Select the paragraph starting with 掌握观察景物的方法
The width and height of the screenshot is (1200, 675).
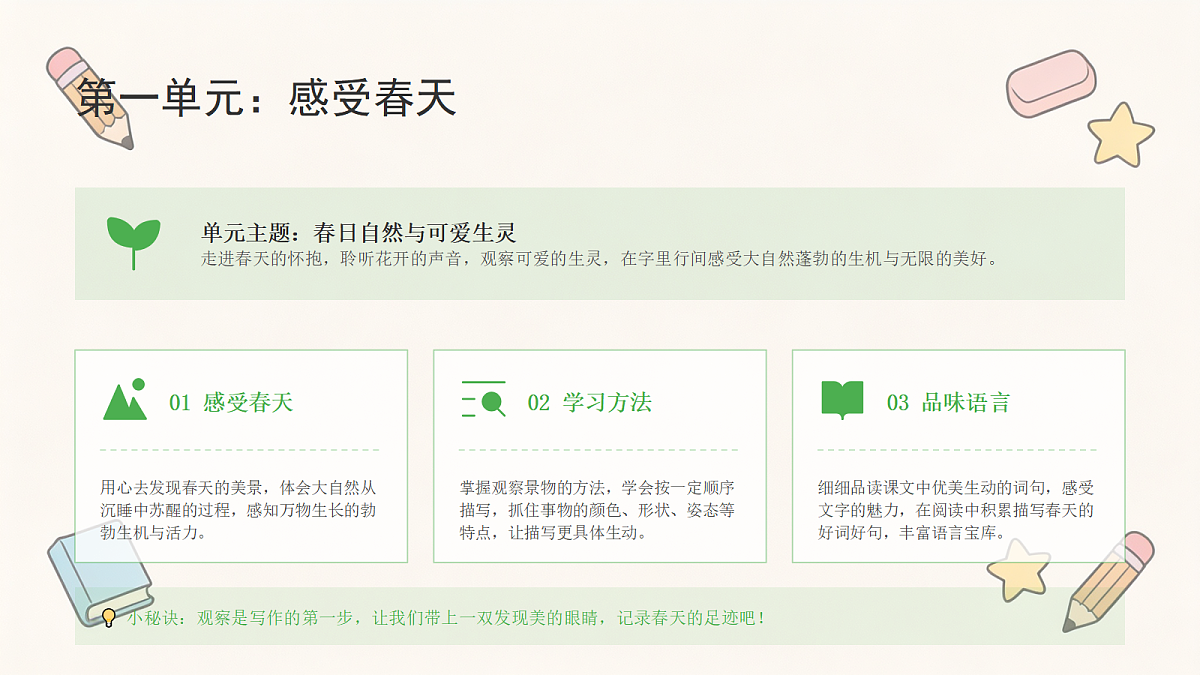tap(597, 510)
